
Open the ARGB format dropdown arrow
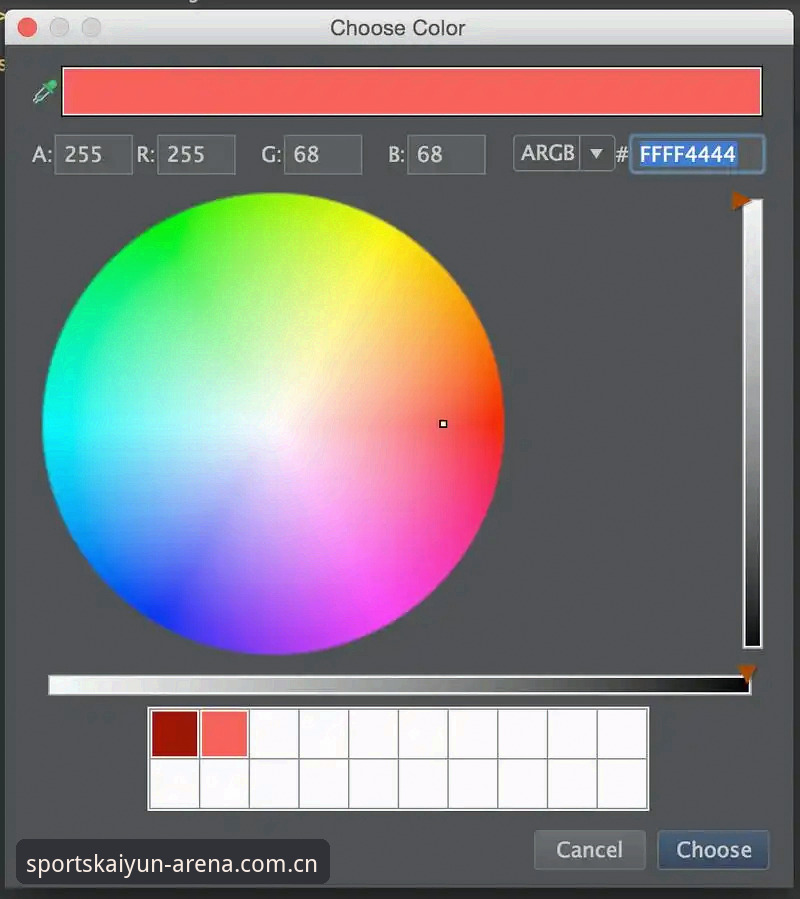[x=596, y=154]
